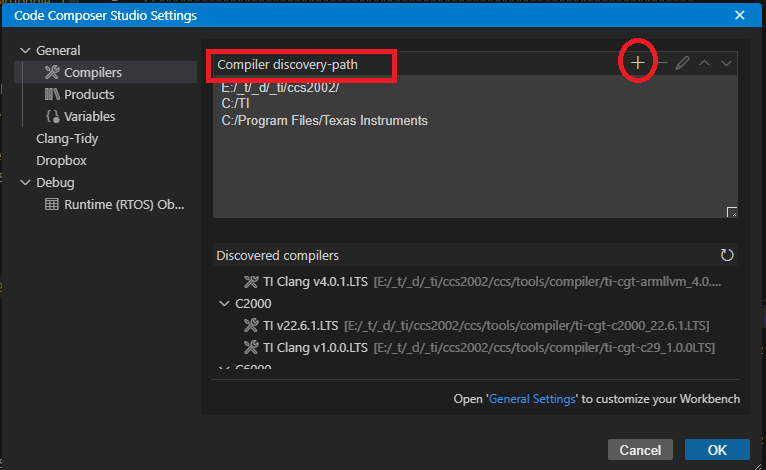Collapse the Debug settings group
Screen dimensions: 766x470
click(25, 182)
